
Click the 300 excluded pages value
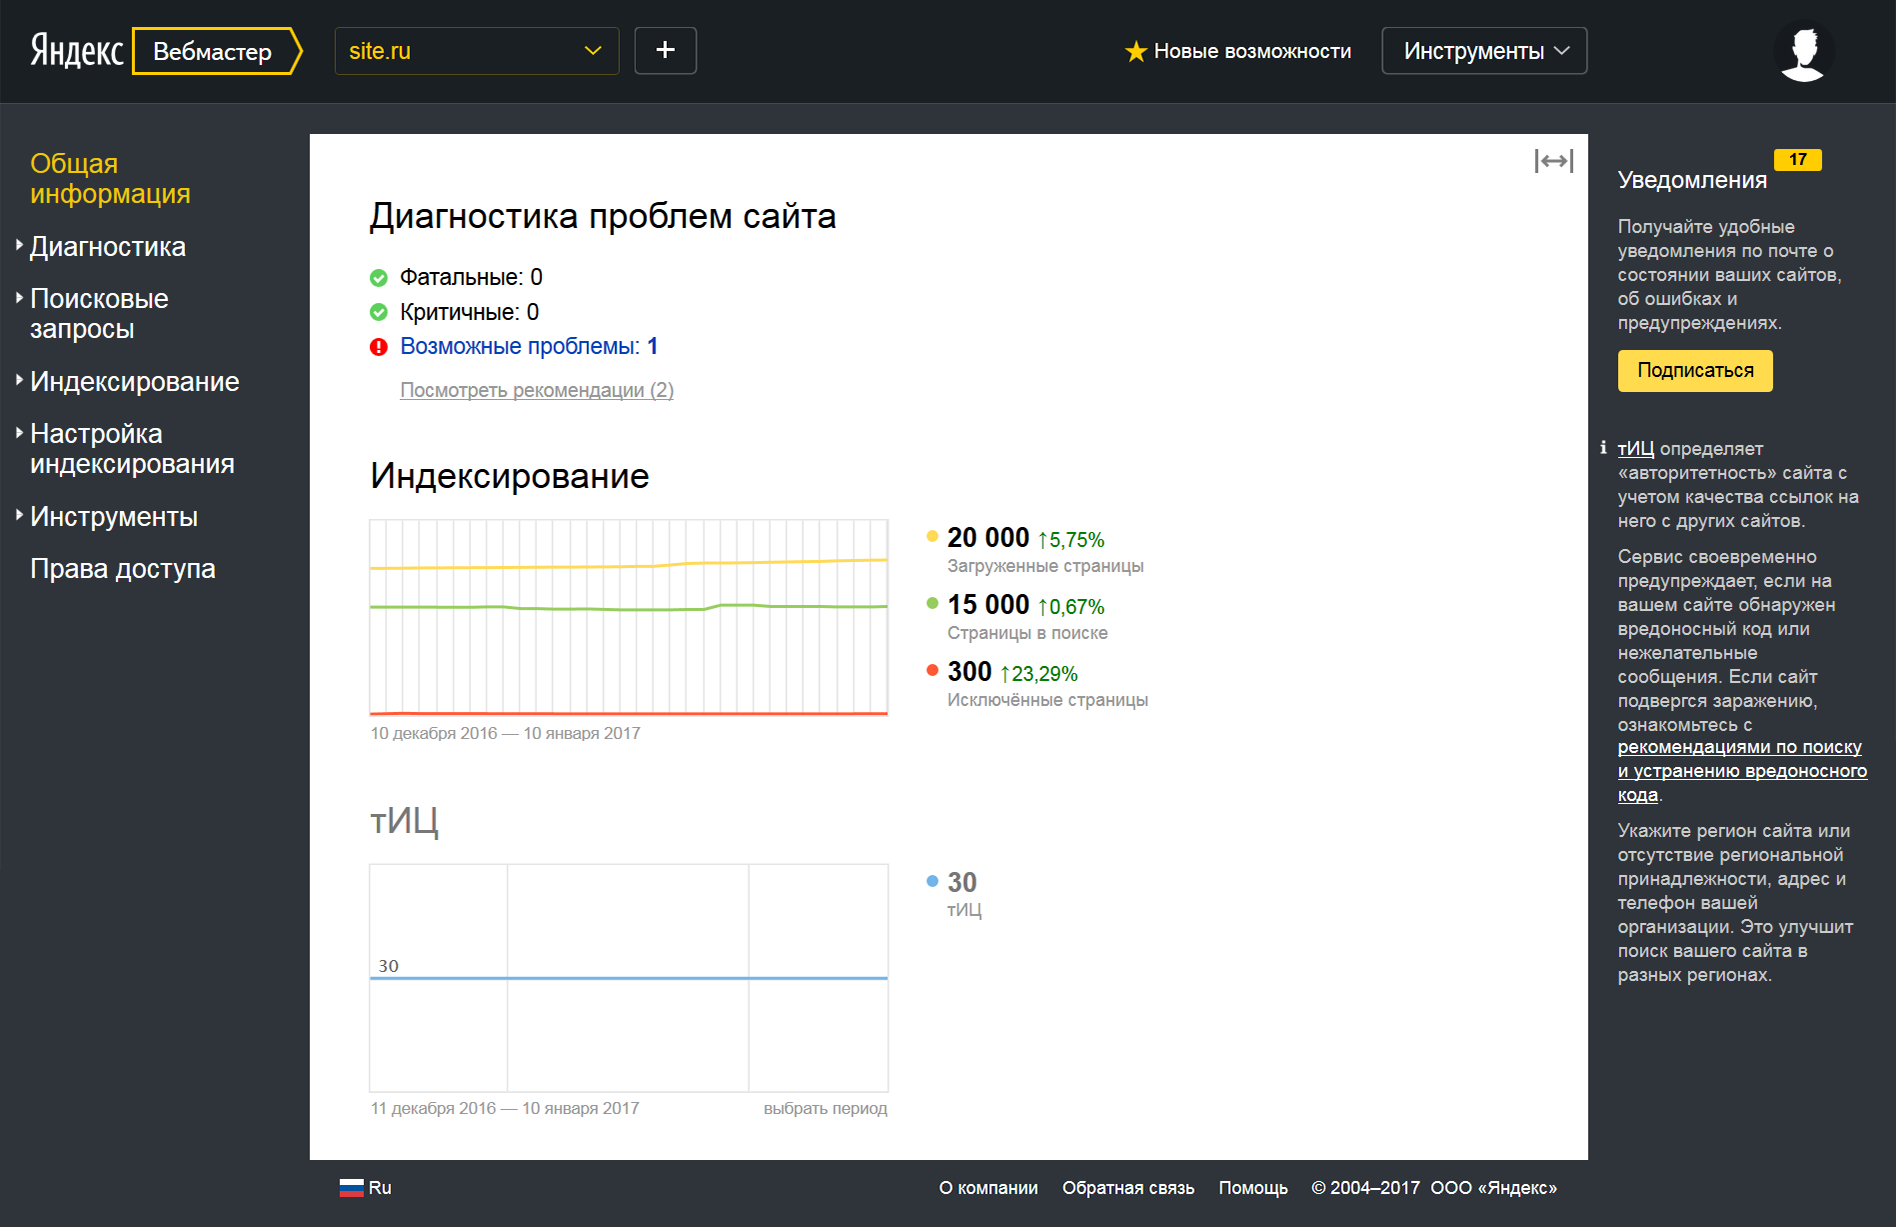point(969,672)
